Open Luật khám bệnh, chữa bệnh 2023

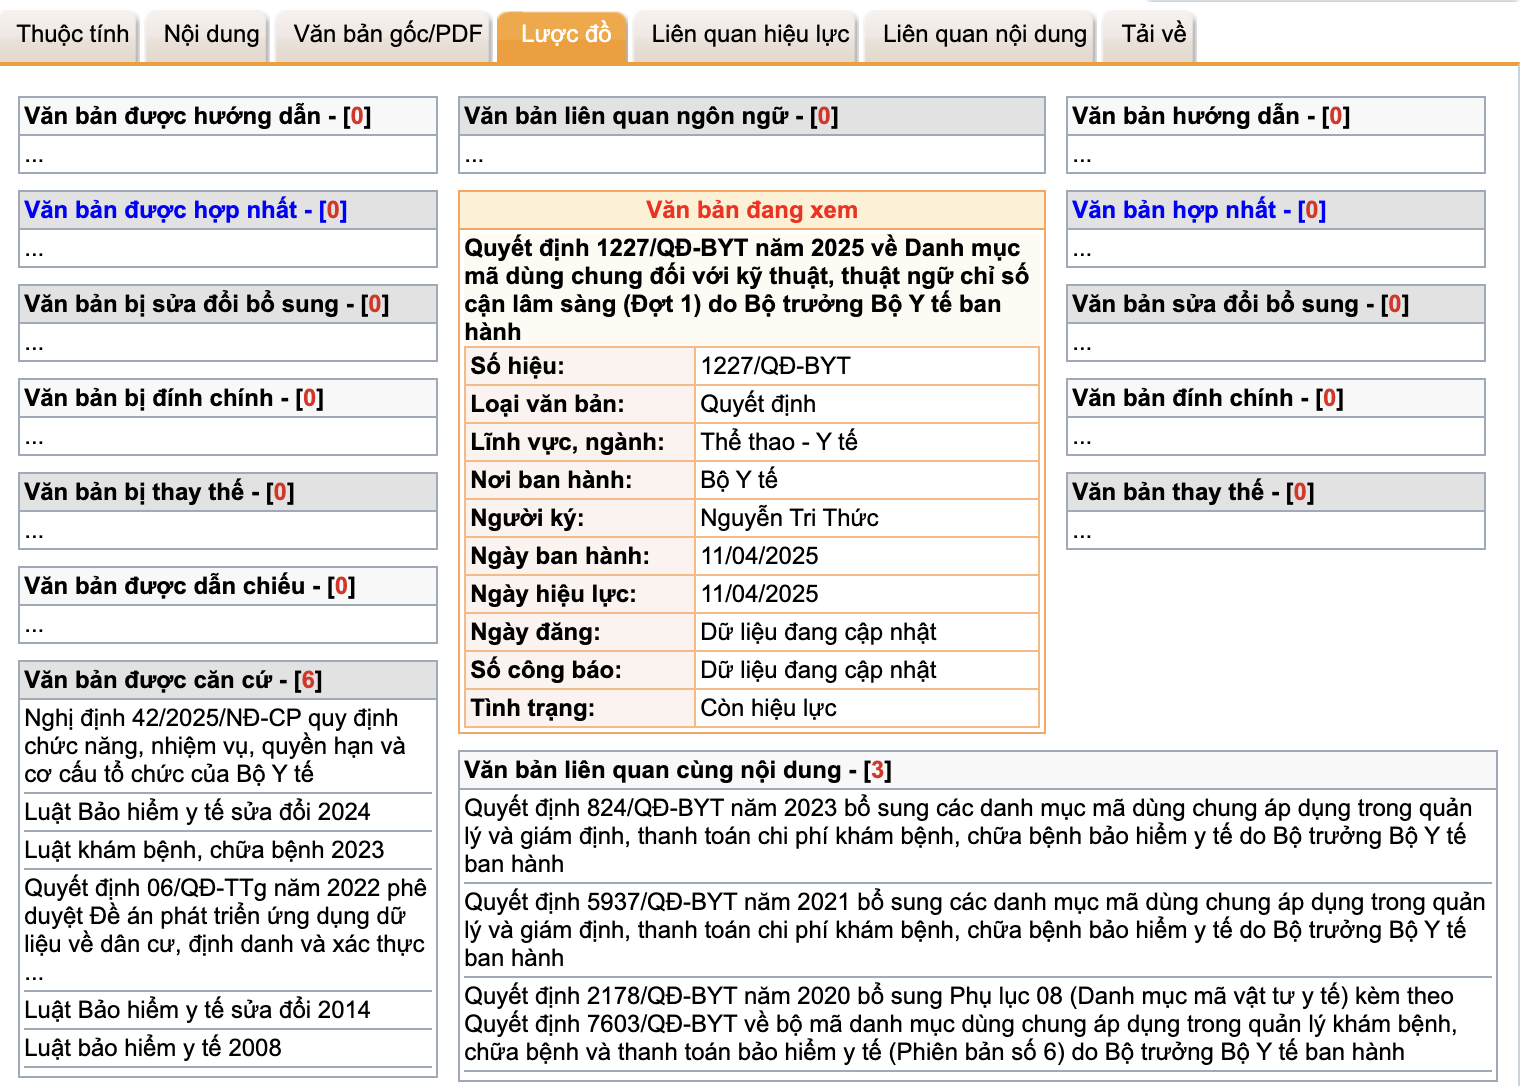pyautogui.click(x=204, y=850)
